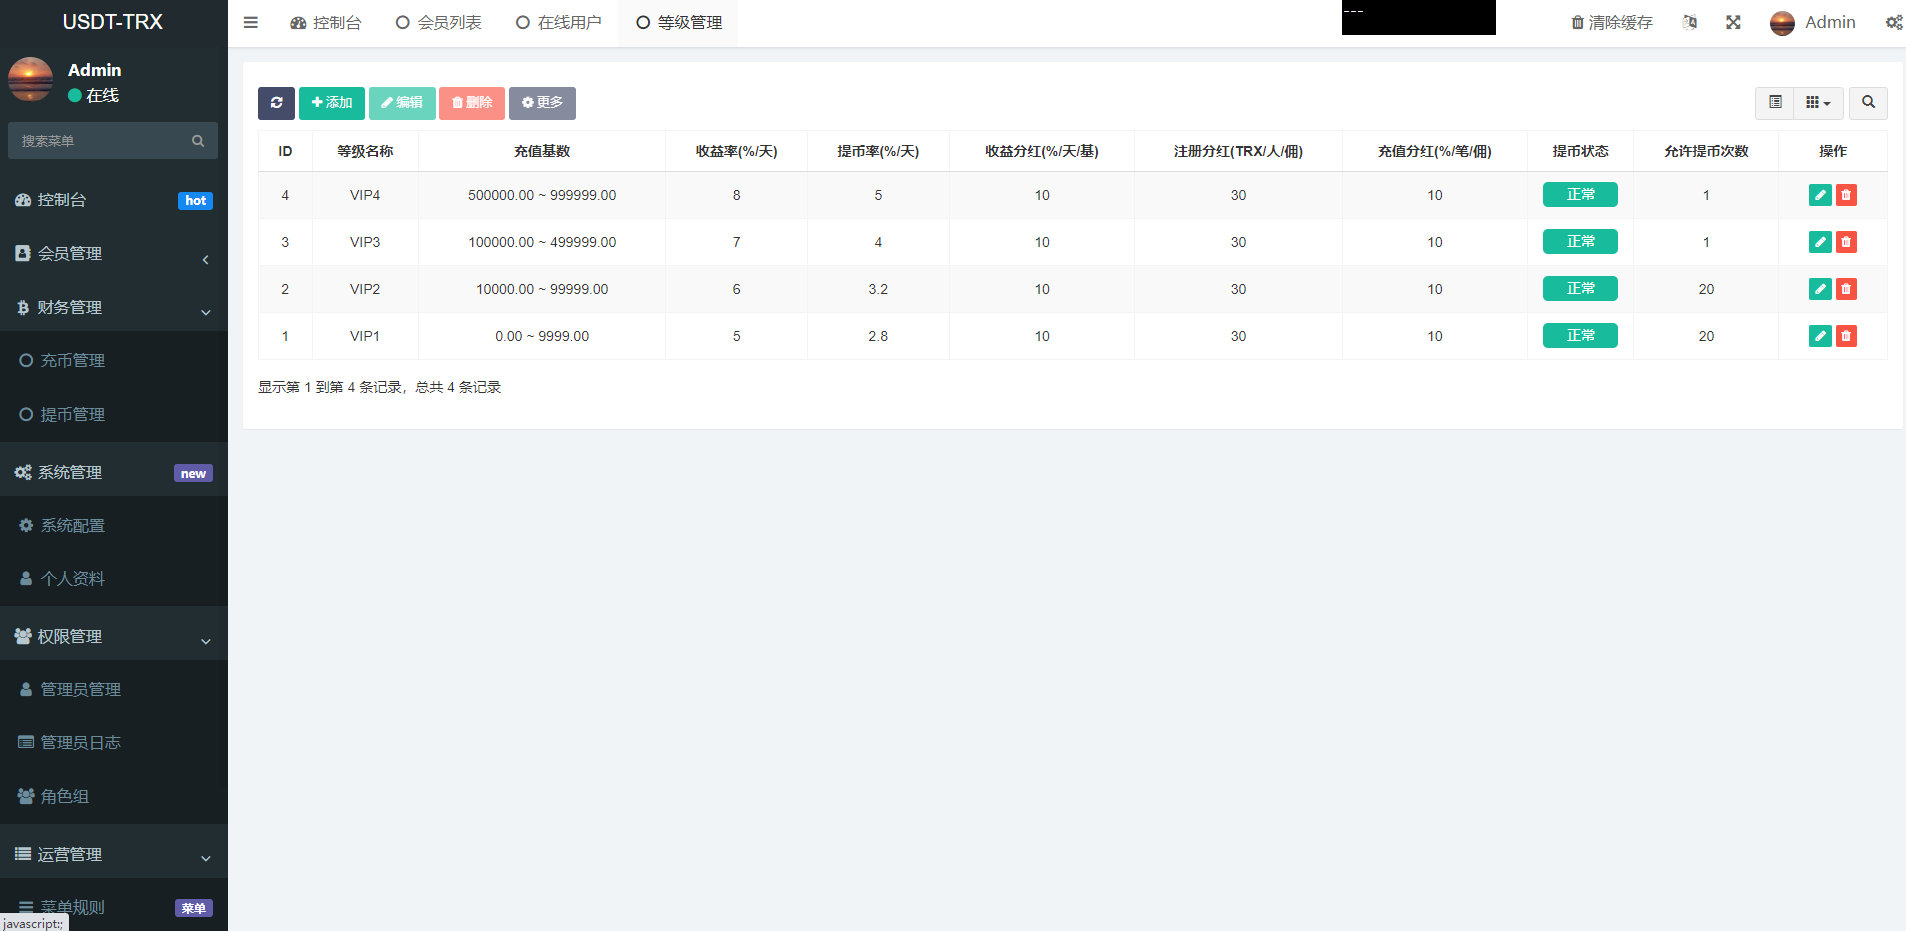
Task: Switch table to detail view icon
Action: coord(1775,103)
